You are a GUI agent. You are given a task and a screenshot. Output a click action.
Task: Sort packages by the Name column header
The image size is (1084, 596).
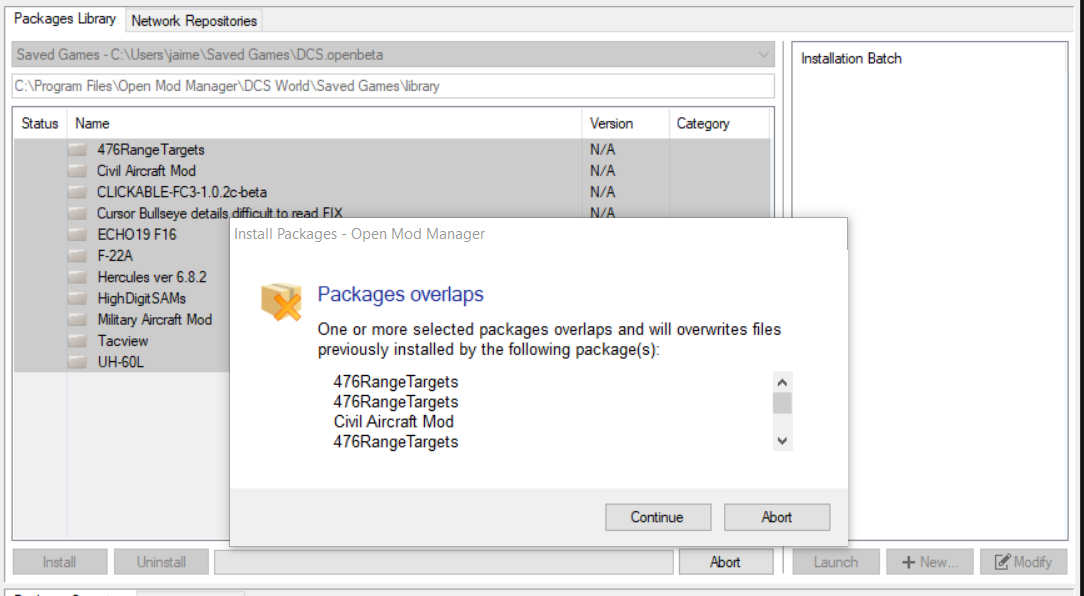(324, 124)
